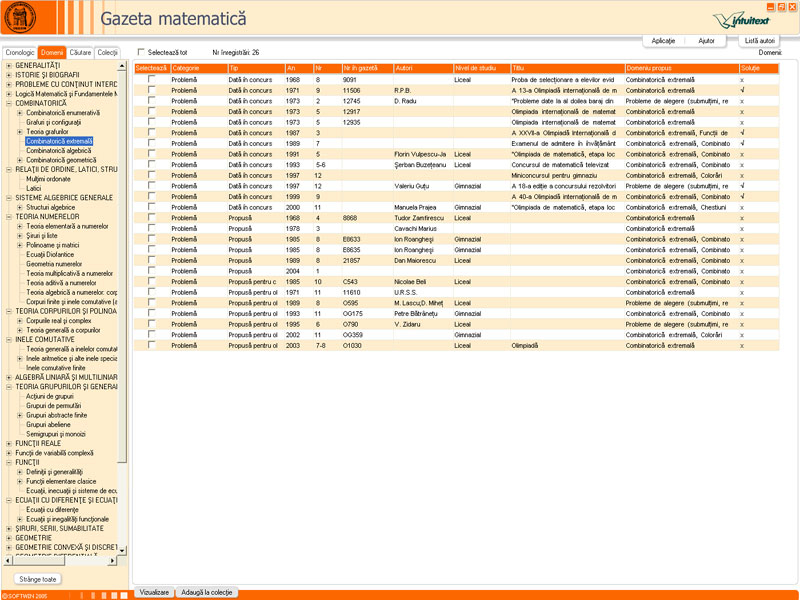Enable the Selectează tot checkbox
Image resolution: width=800 pixels, height=600 pixels.
point(141,52)
